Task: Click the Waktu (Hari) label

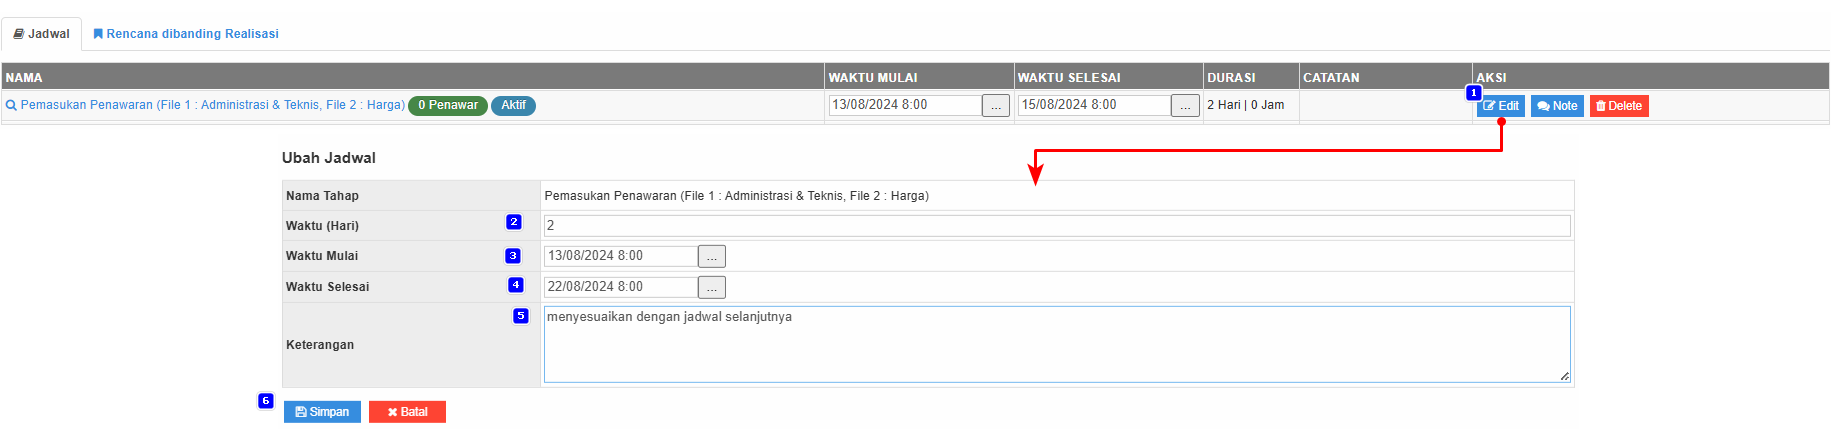Action: (322, 226)
